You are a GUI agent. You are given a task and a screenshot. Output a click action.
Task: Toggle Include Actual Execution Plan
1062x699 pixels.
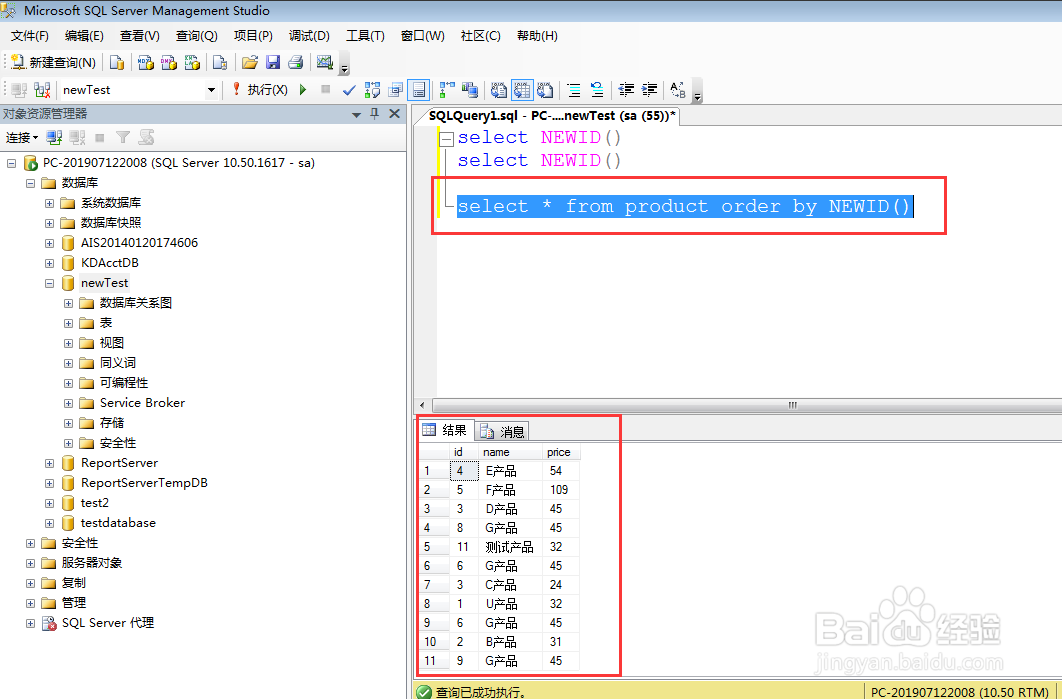(447, 89)
